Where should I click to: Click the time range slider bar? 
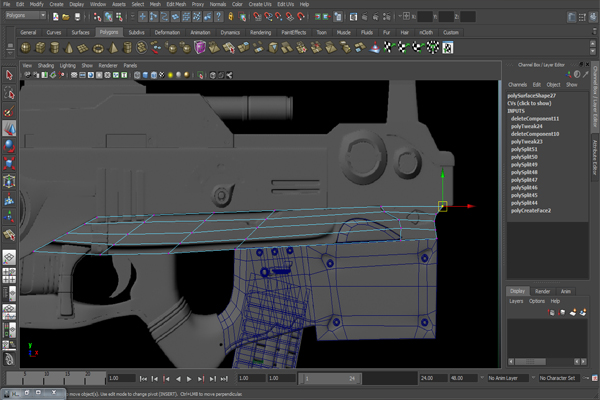pos(330,379)
